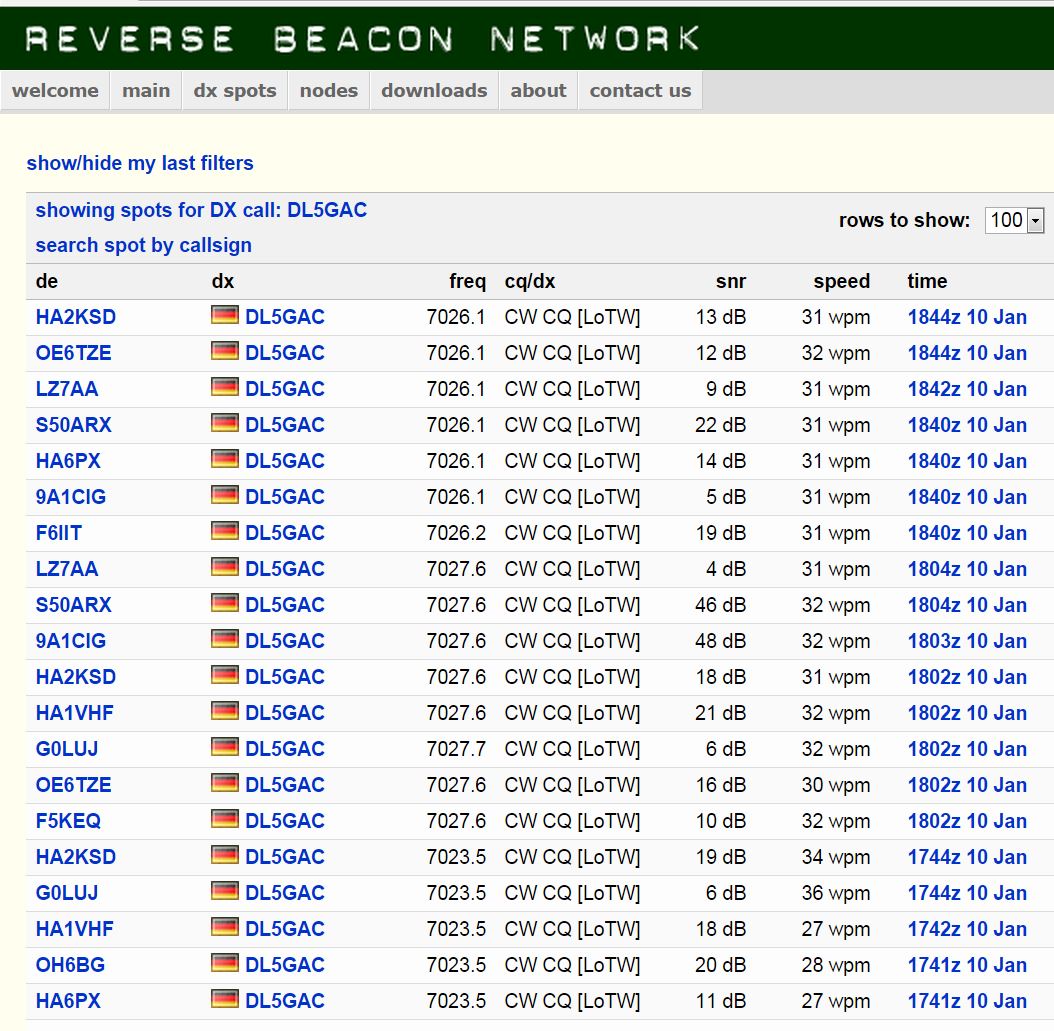Open spotter 9A1CIG in the 1803z row
Image resolution: width=1054 pixels, height=1031 pixels.
pyautogui.click(x=71, y=641)
